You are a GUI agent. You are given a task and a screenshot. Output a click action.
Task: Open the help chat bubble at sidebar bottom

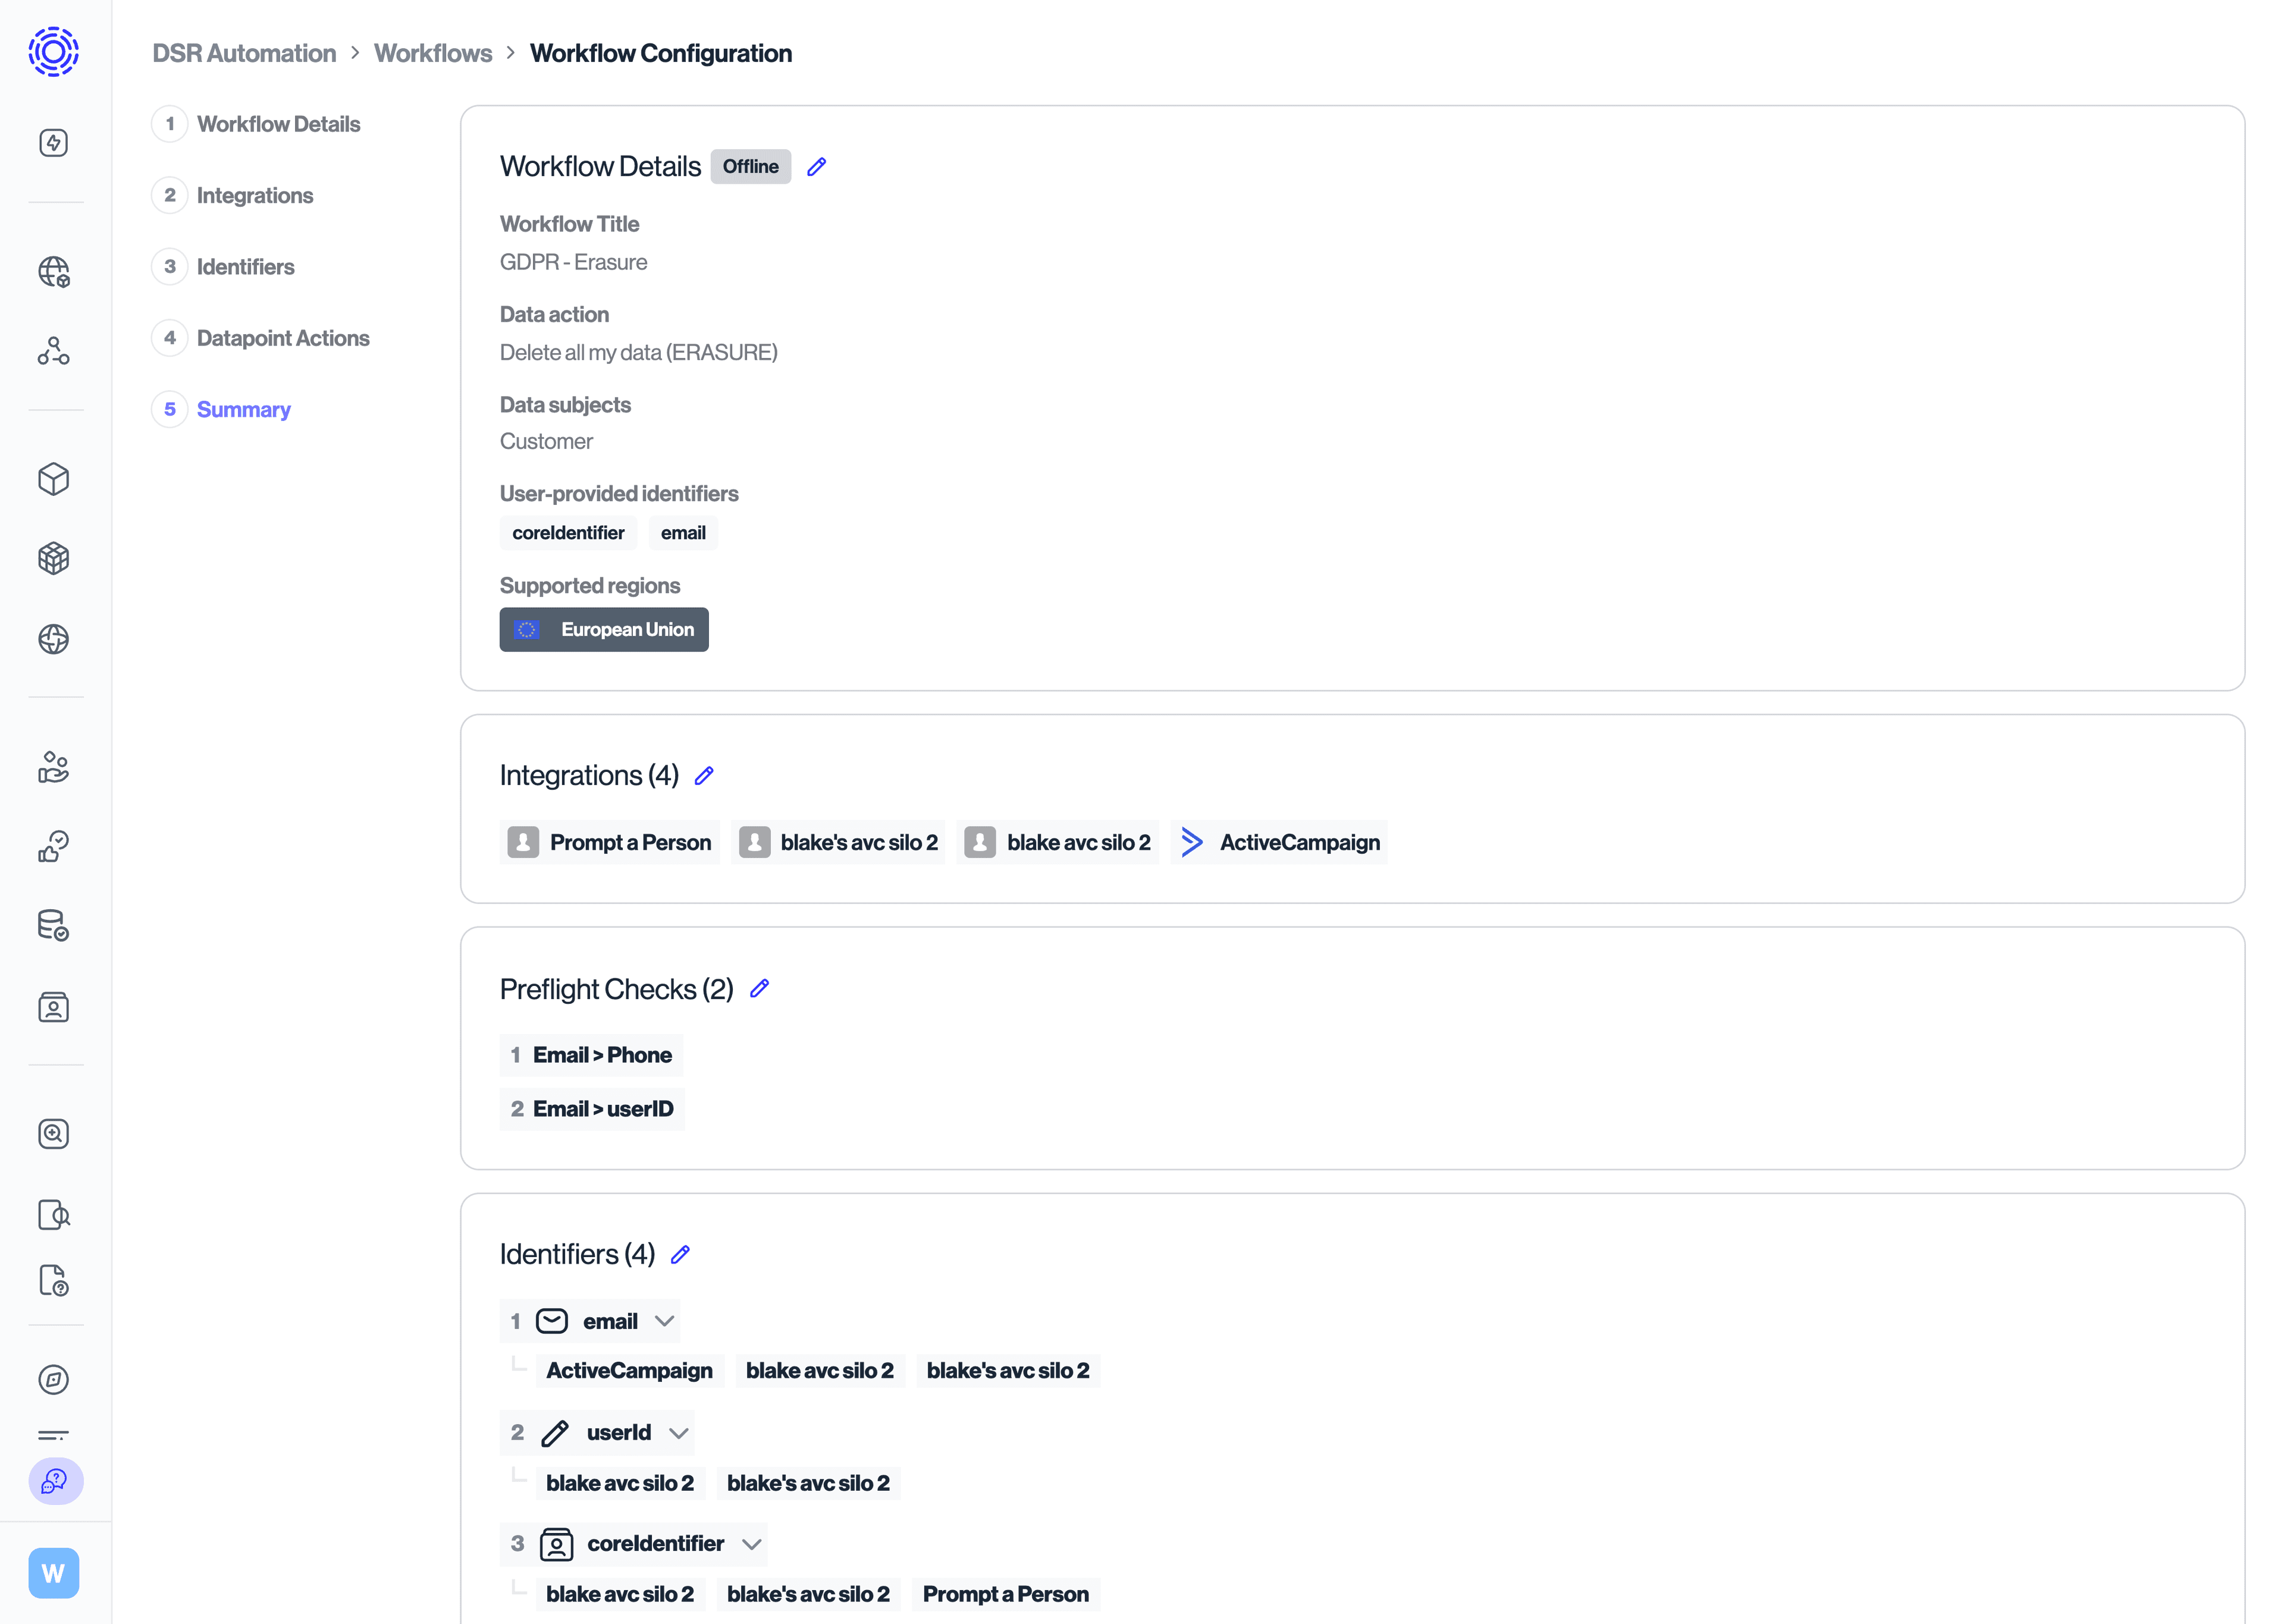pos(54,1482)
